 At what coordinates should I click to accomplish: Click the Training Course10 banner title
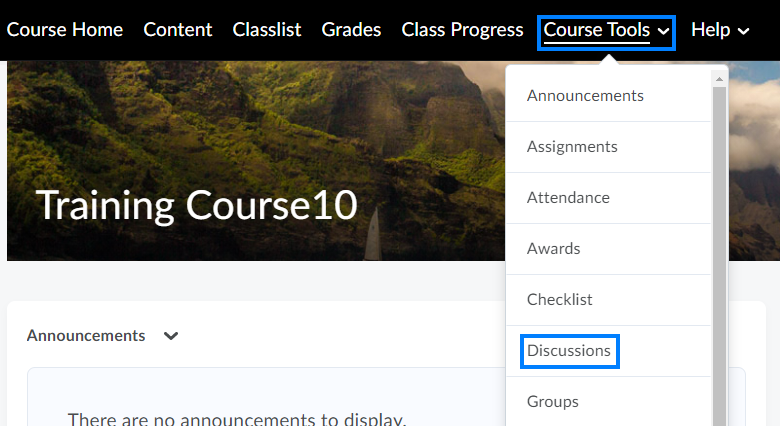[197, 204]
